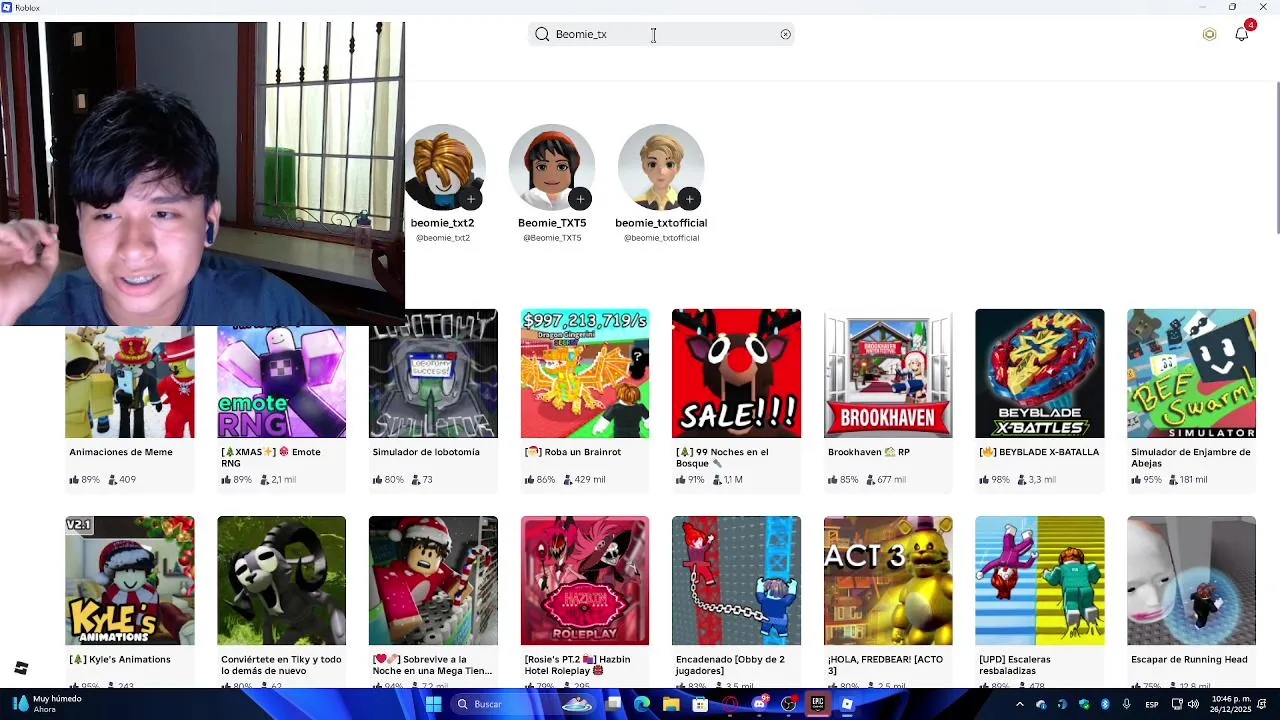Open OBS Studio from the taskbar

tap(789, 704)
